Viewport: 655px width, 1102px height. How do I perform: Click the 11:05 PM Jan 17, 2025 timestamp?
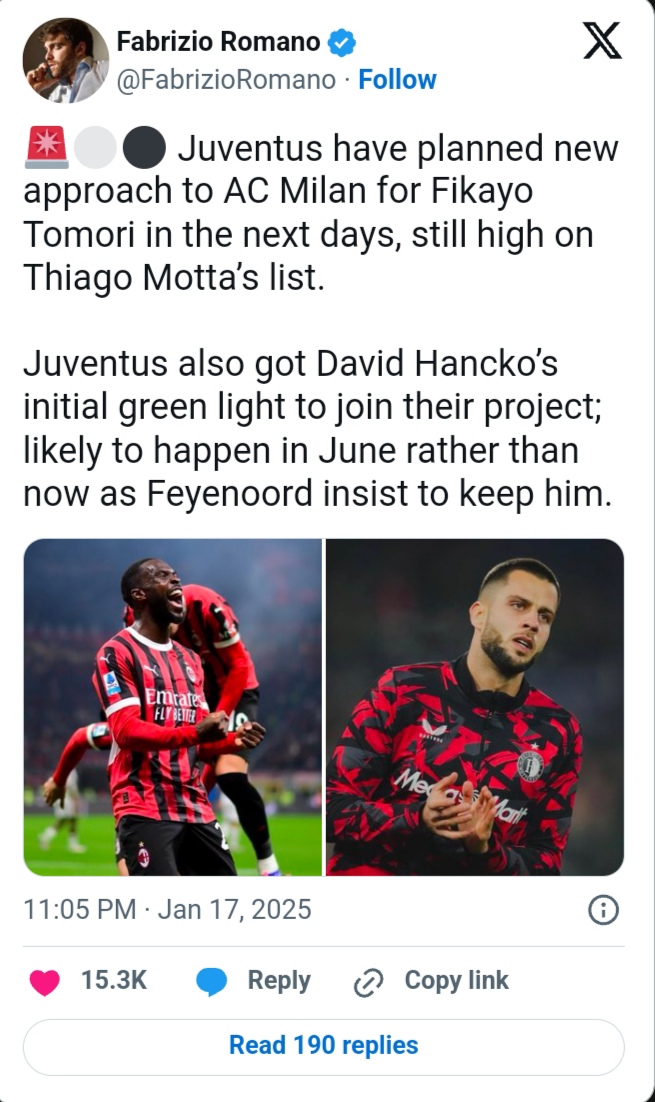pos(167,910)
